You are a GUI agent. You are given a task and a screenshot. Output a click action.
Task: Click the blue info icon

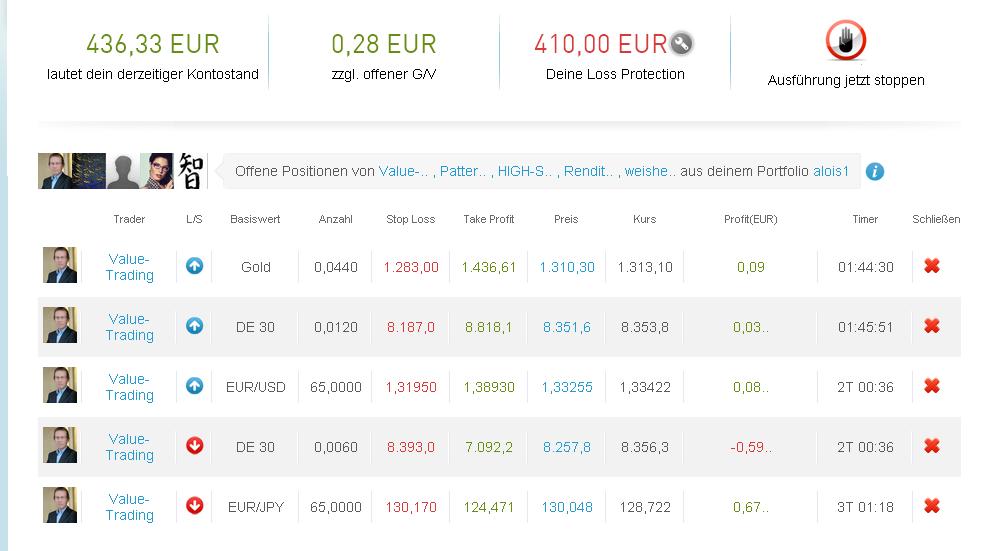(874, 171)
